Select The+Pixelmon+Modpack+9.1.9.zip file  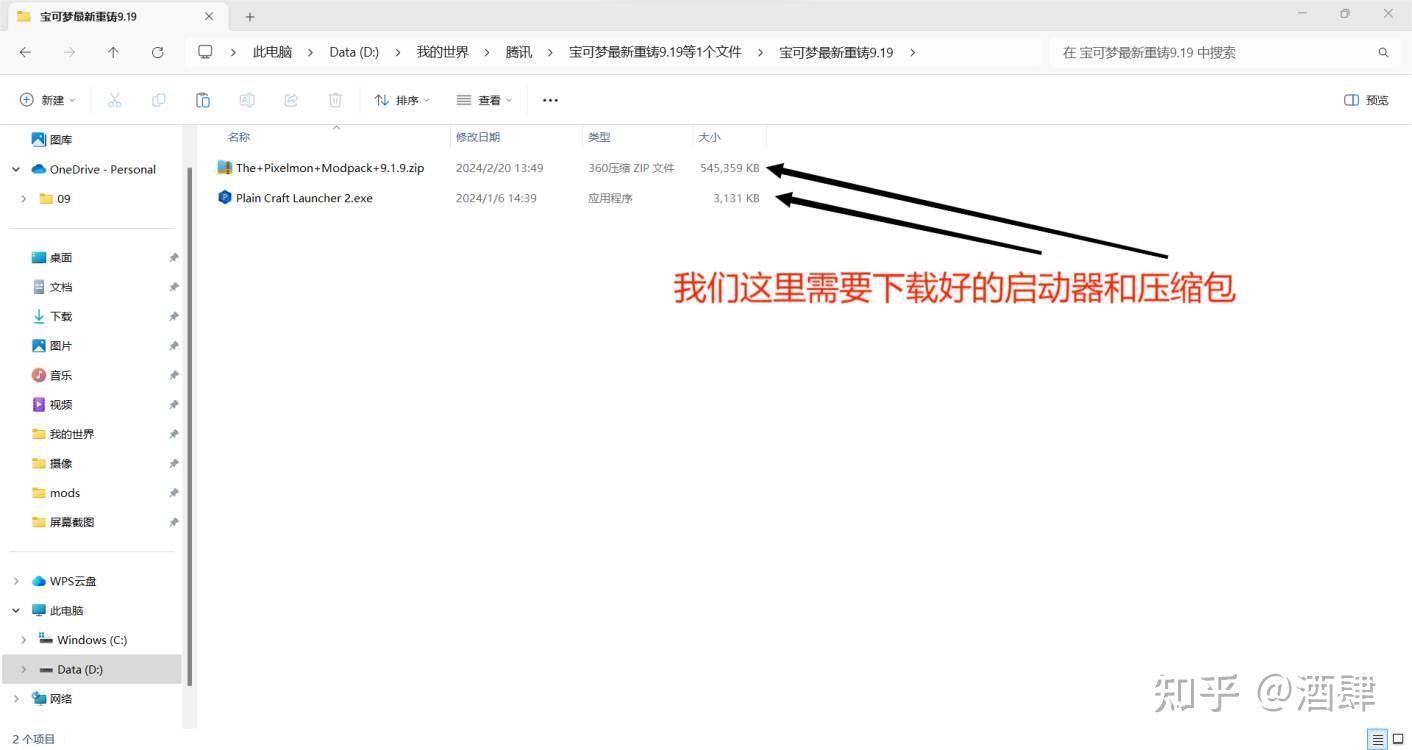coord(330,168)
